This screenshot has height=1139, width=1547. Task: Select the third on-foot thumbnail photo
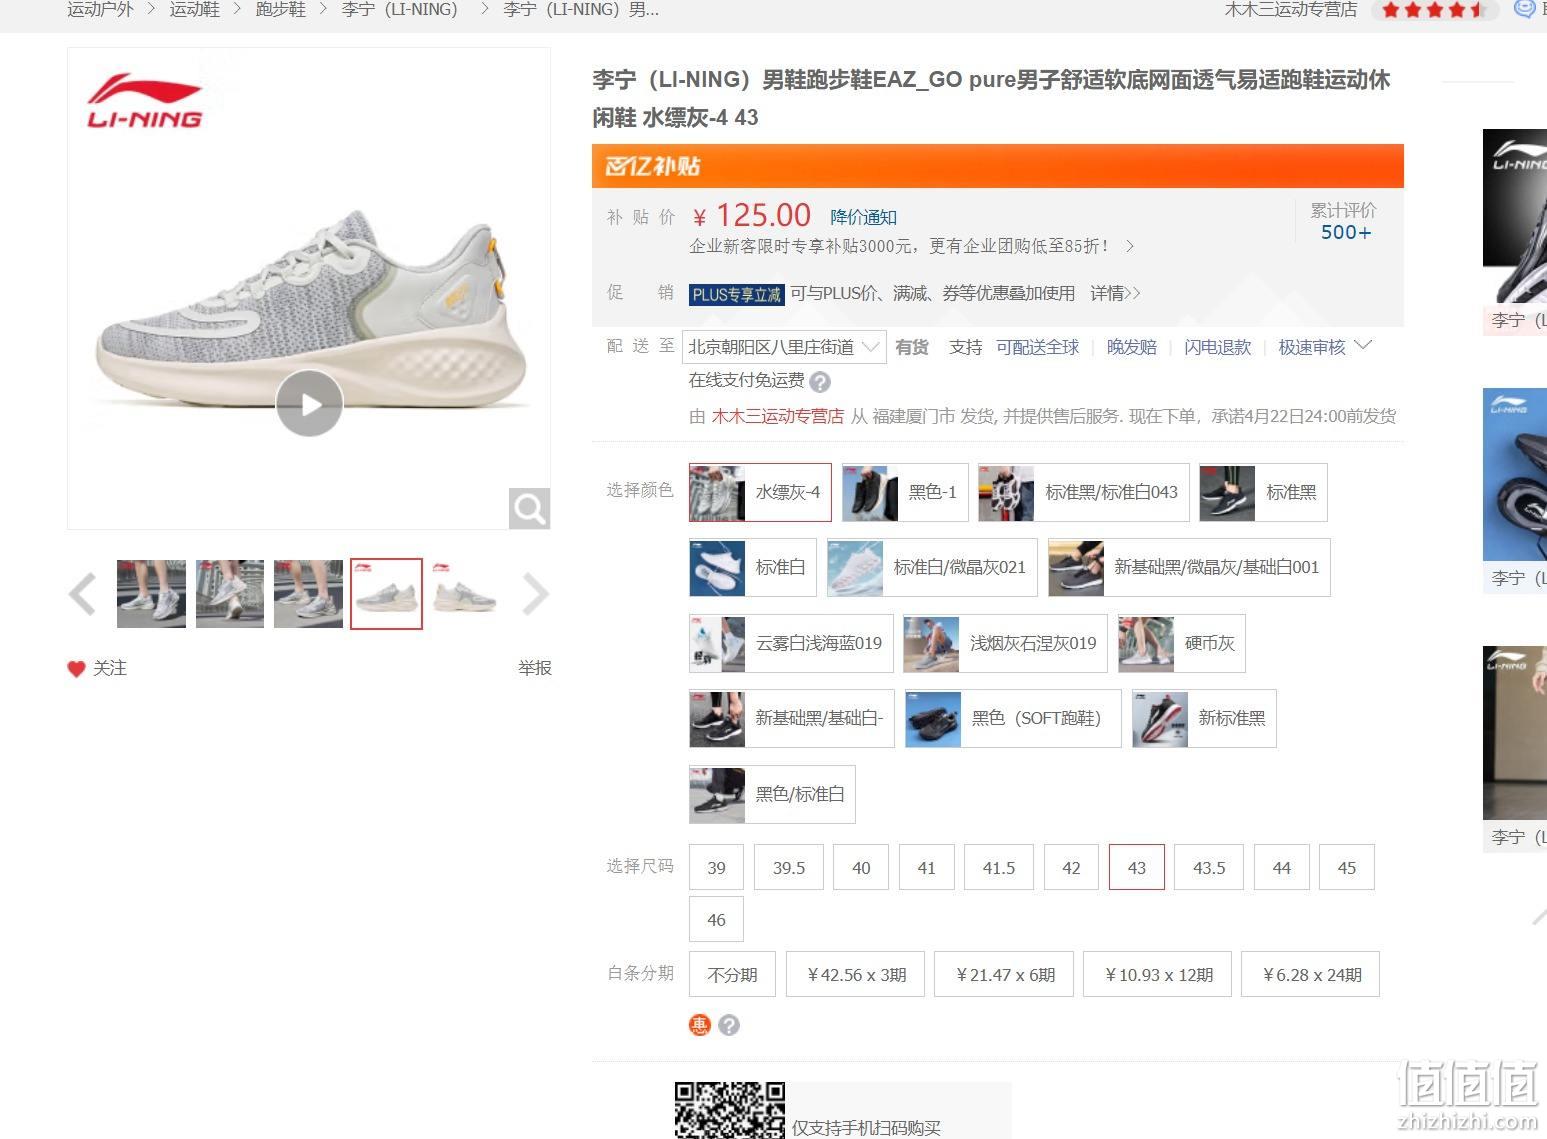pyautogui.click(x=308, y=594)
